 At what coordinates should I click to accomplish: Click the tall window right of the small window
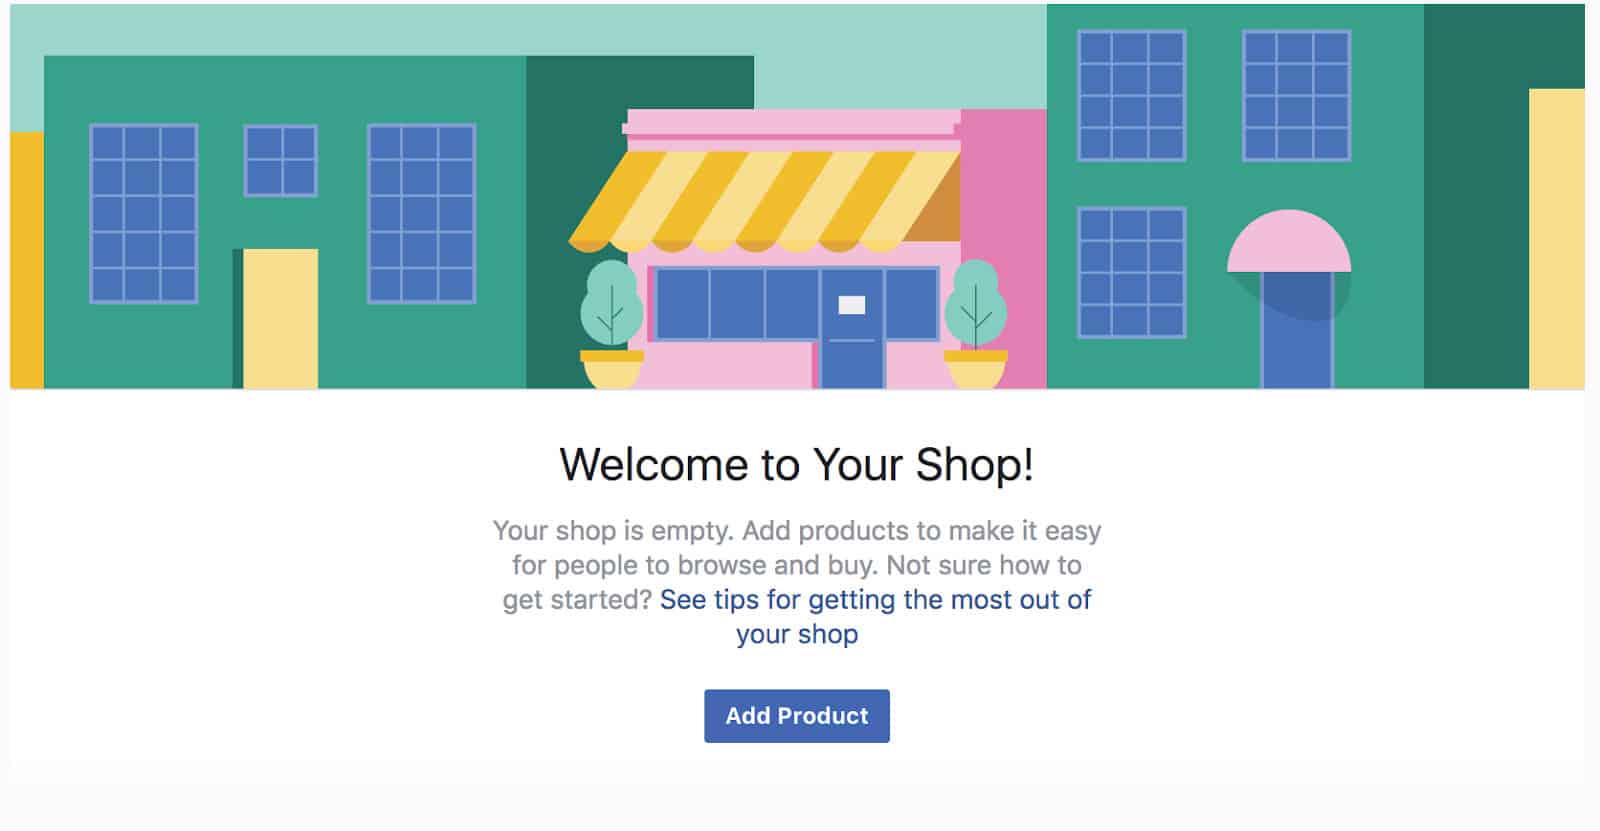421,213
